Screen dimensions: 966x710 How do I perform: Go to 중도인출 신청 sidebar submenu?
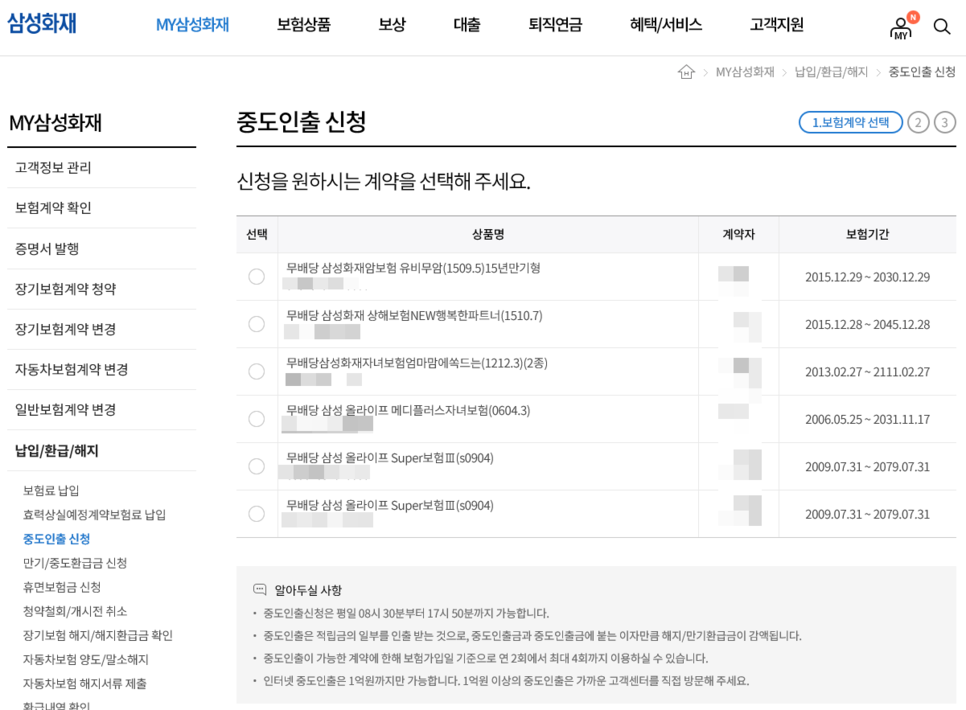pyautogui.click(x=57, y=539)
